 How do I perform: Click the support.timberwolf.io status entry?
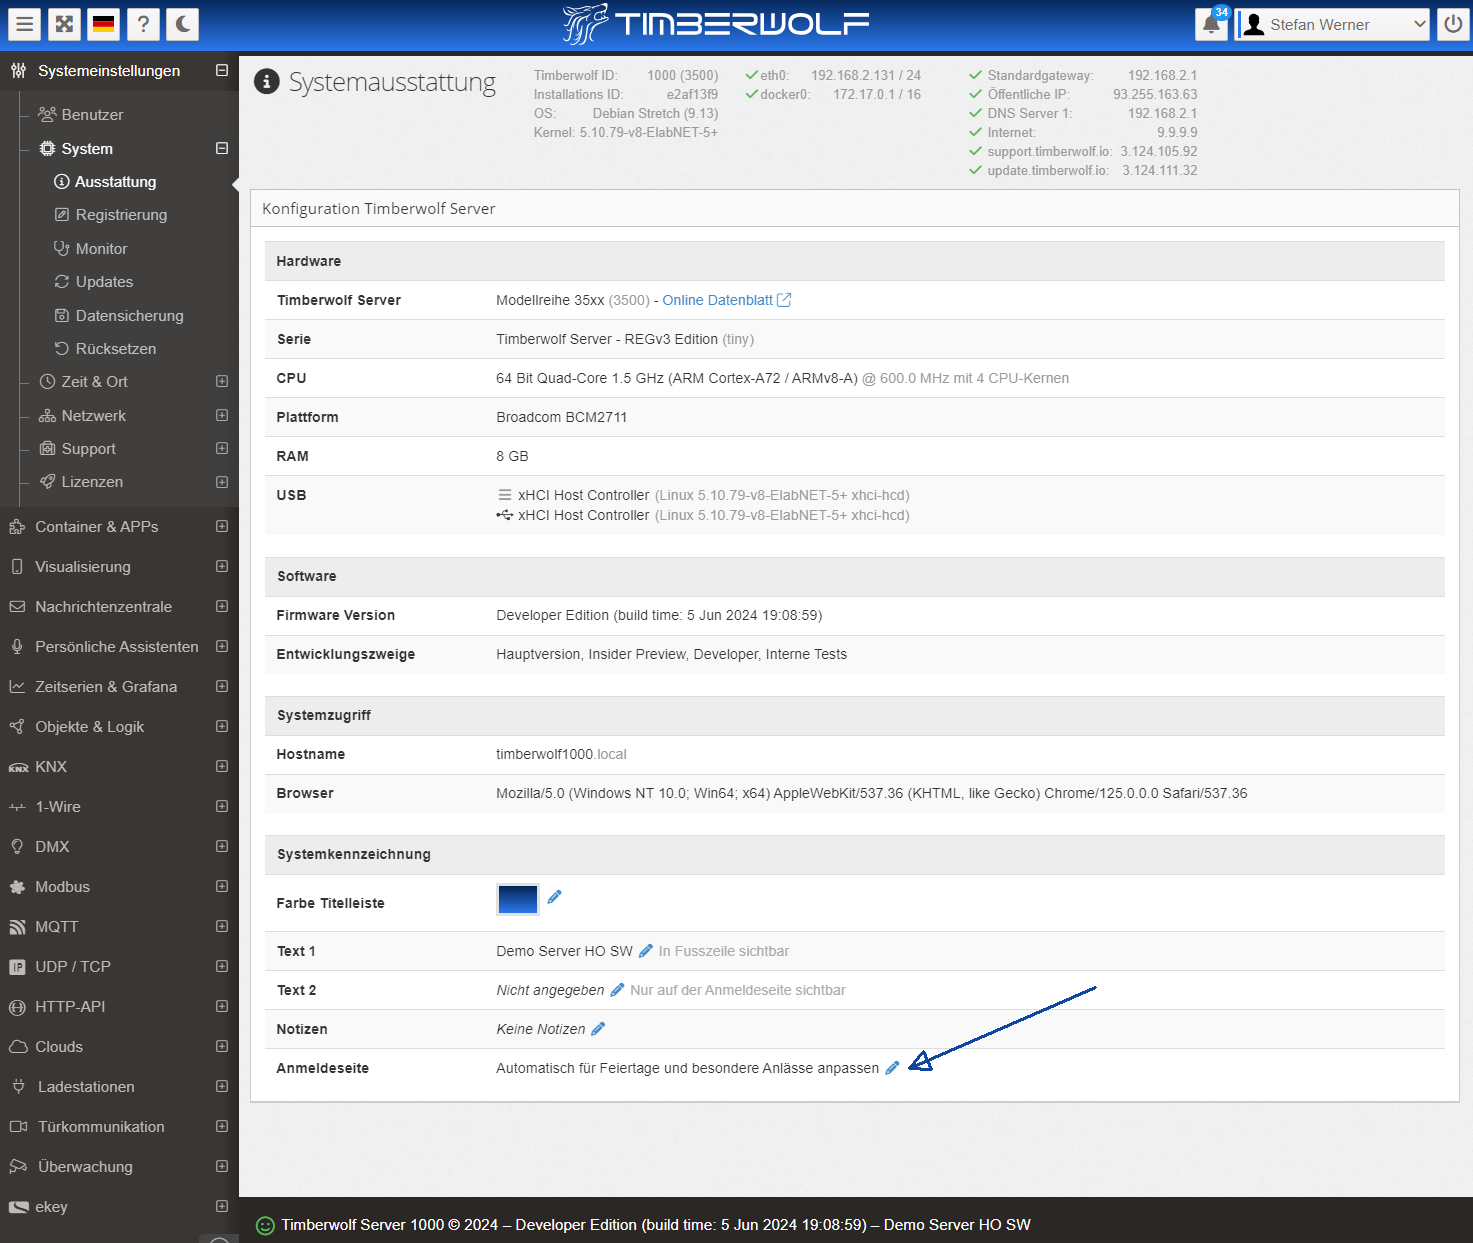pyautogui.click(x=1083, y=152)
